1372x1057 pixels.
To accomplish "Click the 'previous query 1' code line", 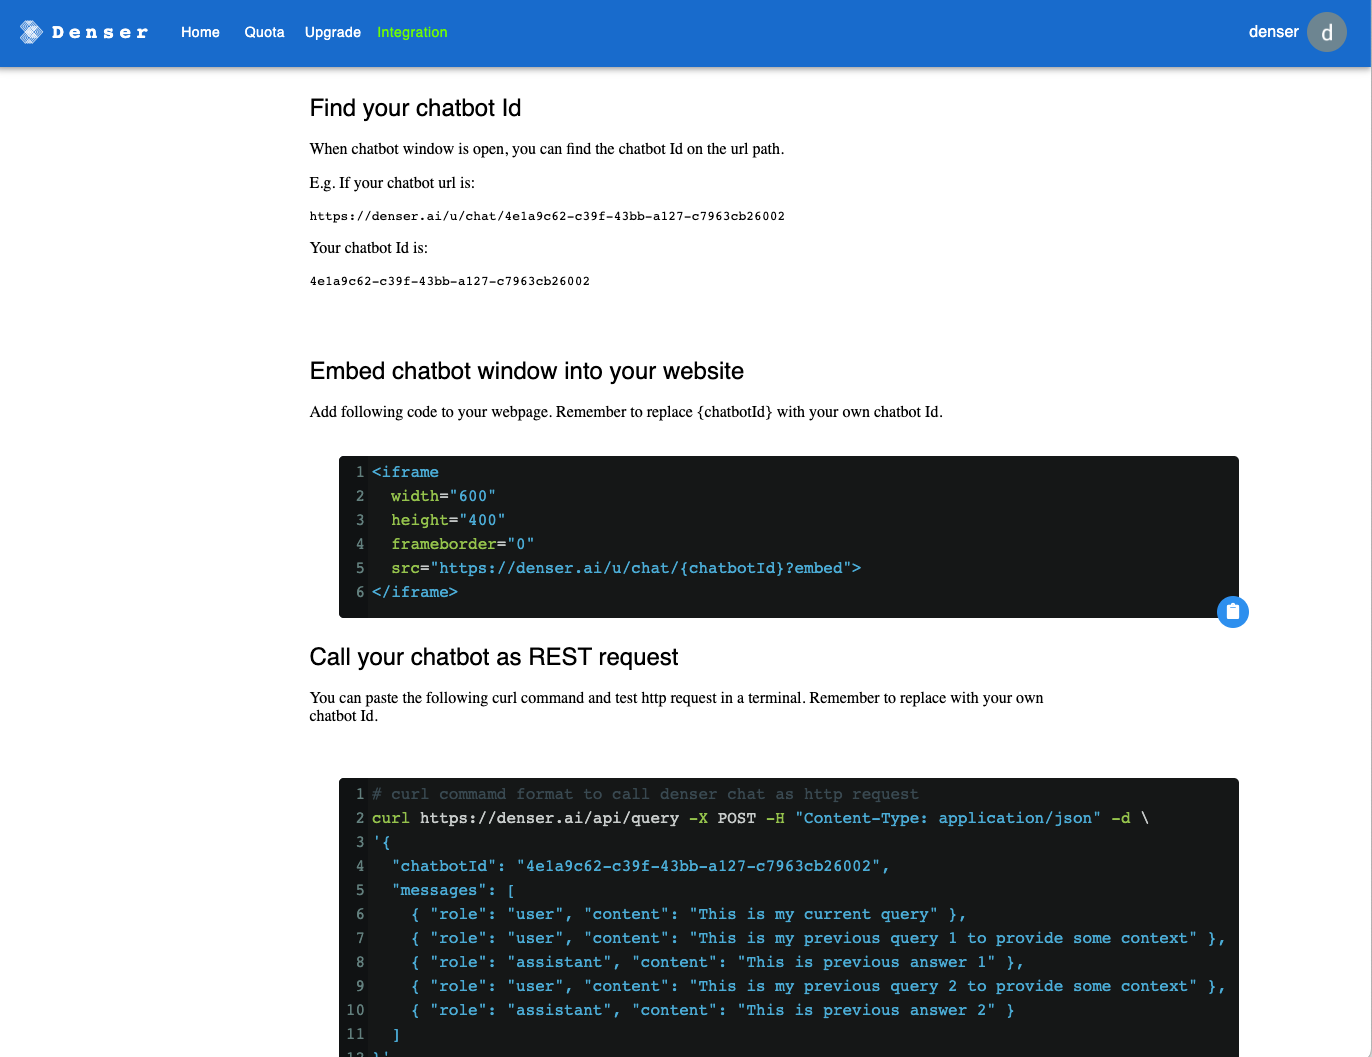I will click(818, 938).
